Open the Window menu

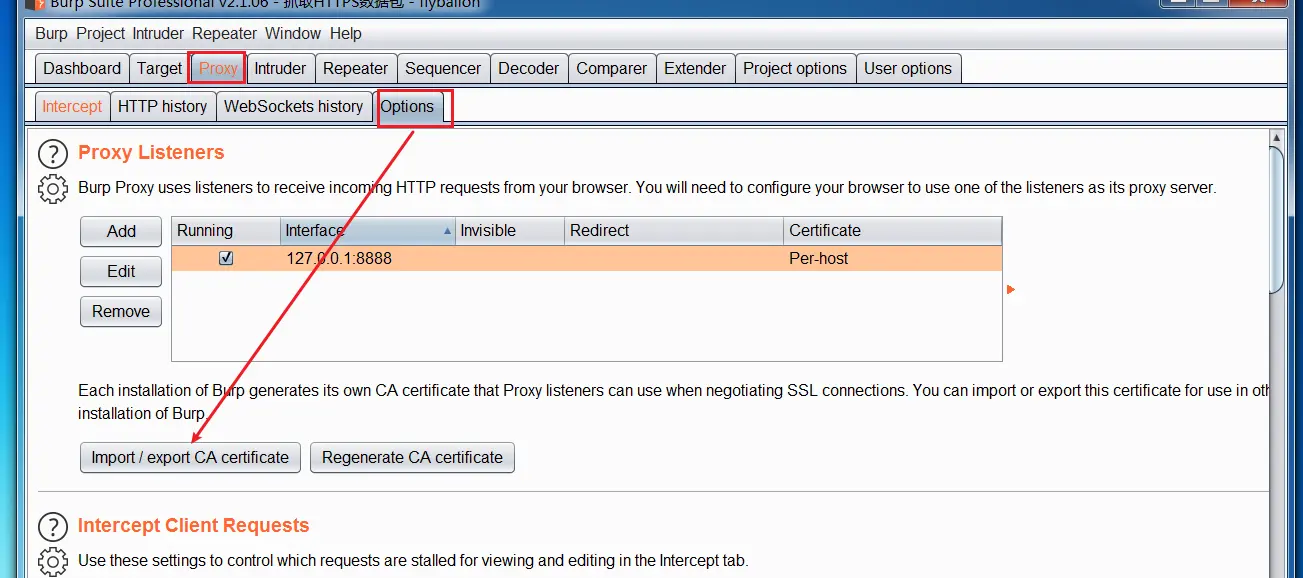point(293,33)
